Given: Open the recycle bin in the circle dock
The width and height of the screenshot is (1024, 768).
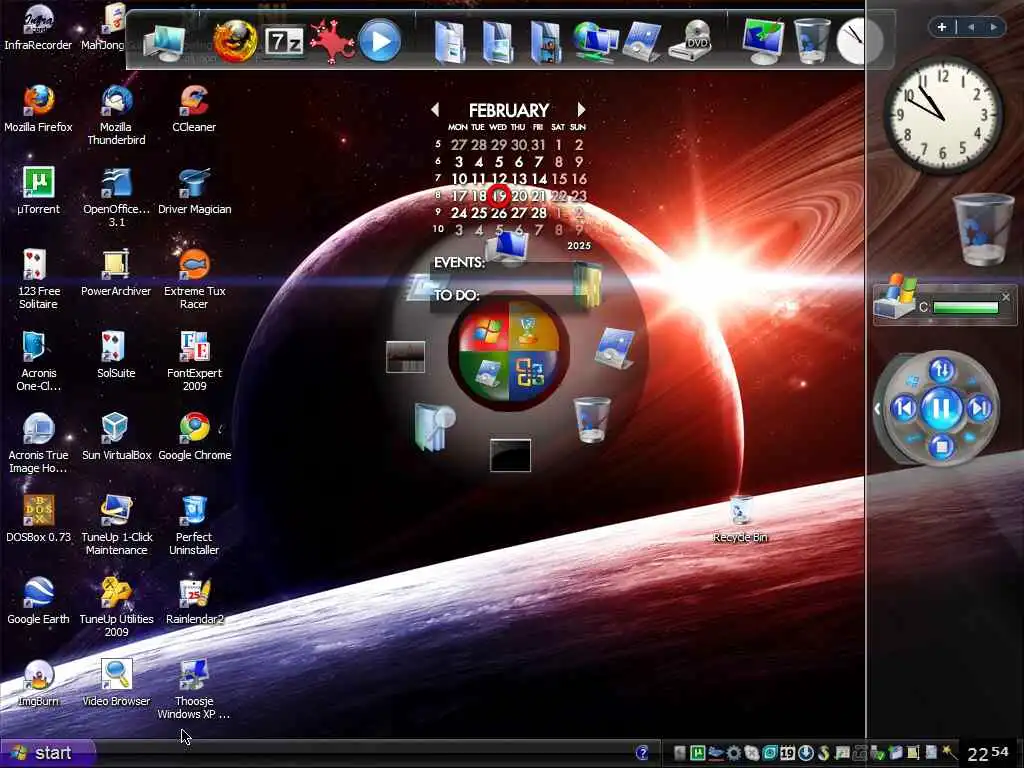Looking at the screenshot, I should click(592, 420).
